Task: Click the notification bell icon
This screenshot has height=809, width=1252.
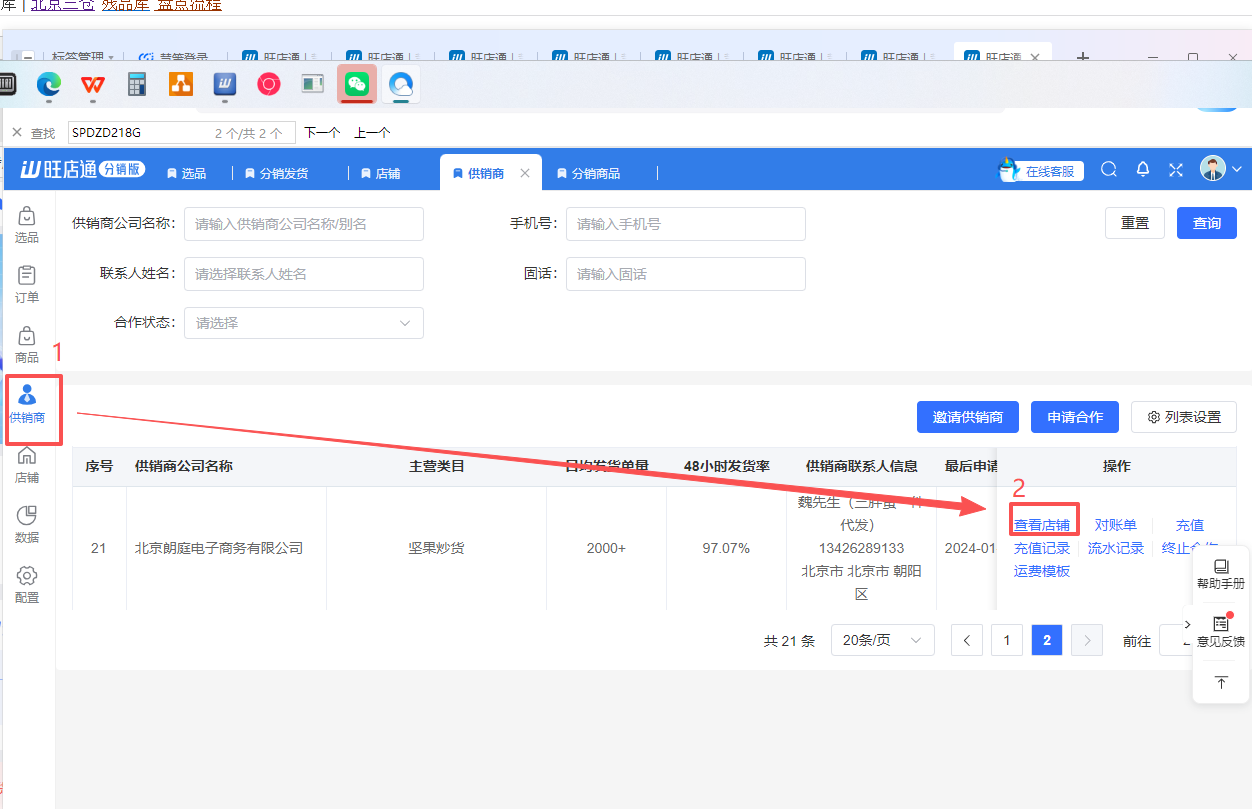Action: tap(1143, 170)
